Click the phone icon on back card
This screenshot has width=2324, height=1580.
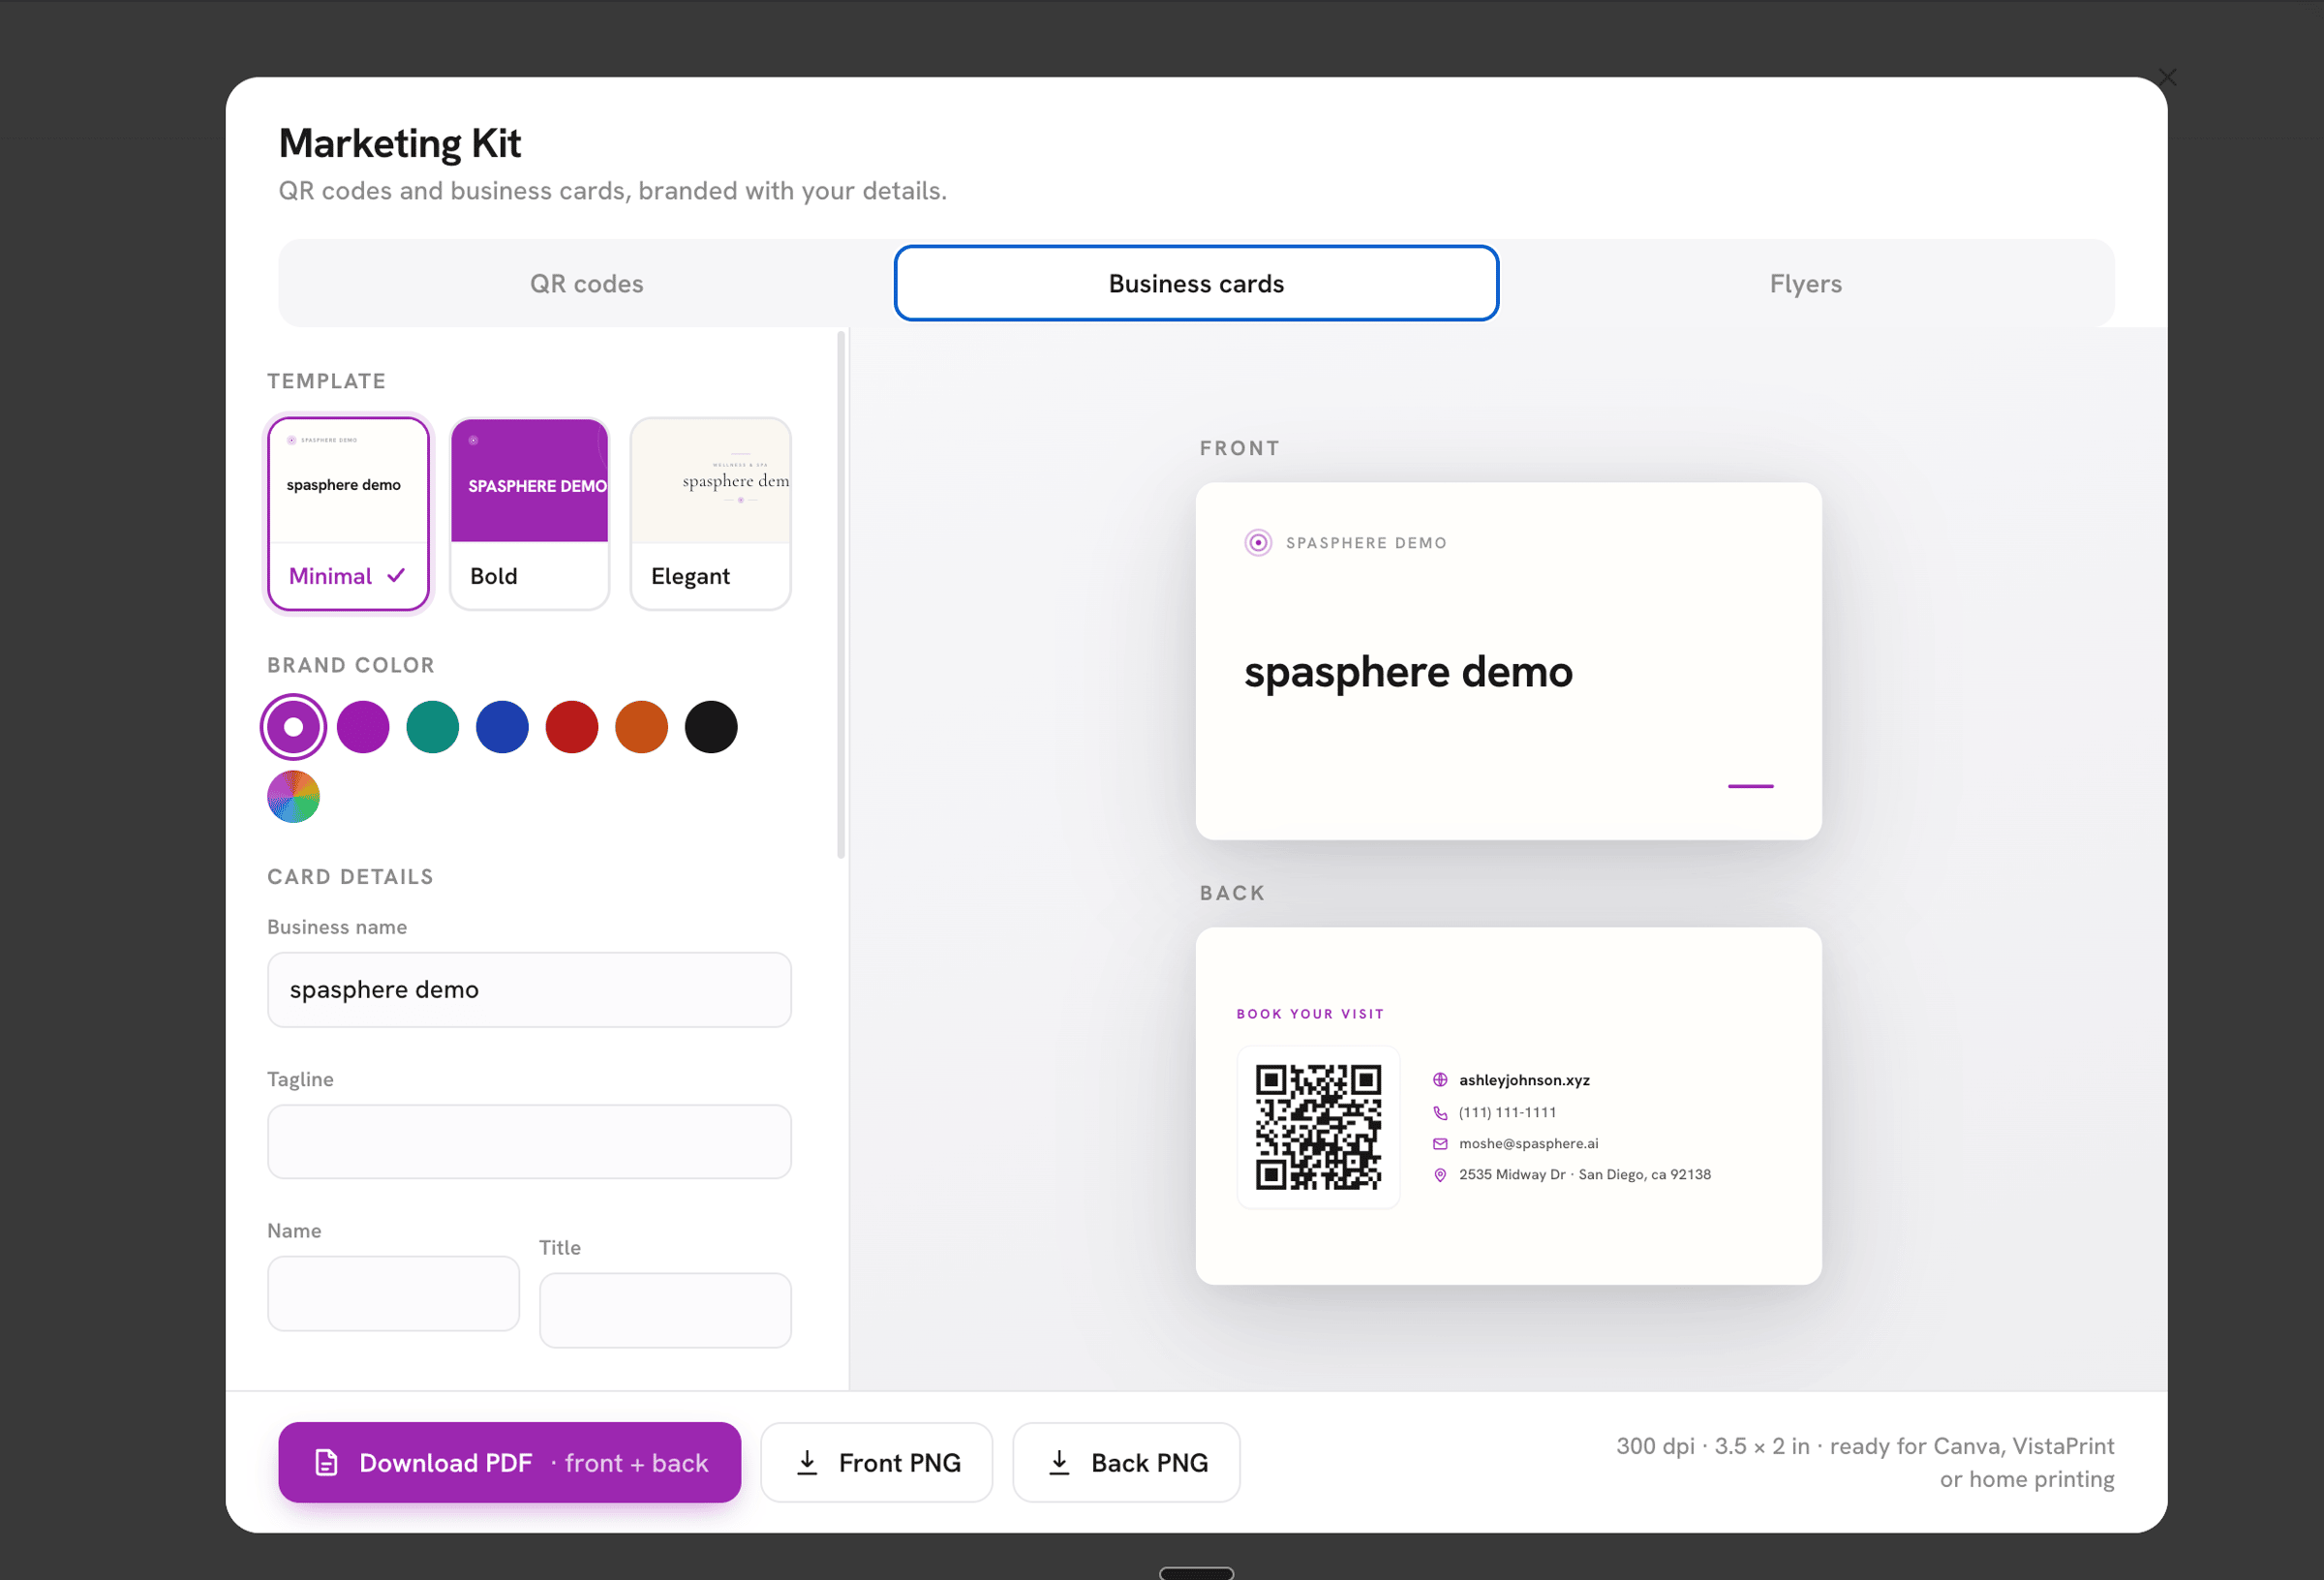1440,1113
